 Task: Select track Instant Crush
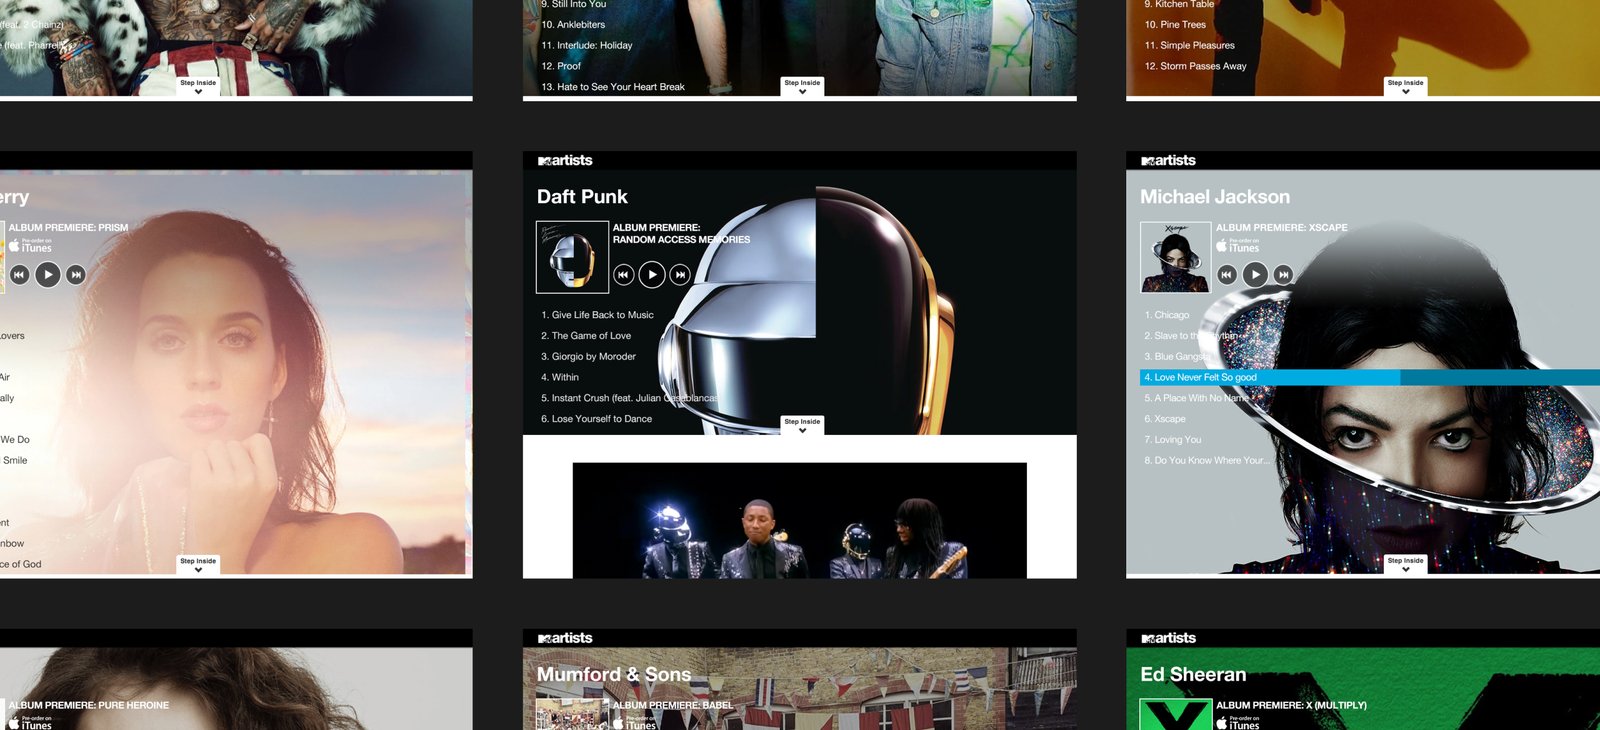point(629,398)
